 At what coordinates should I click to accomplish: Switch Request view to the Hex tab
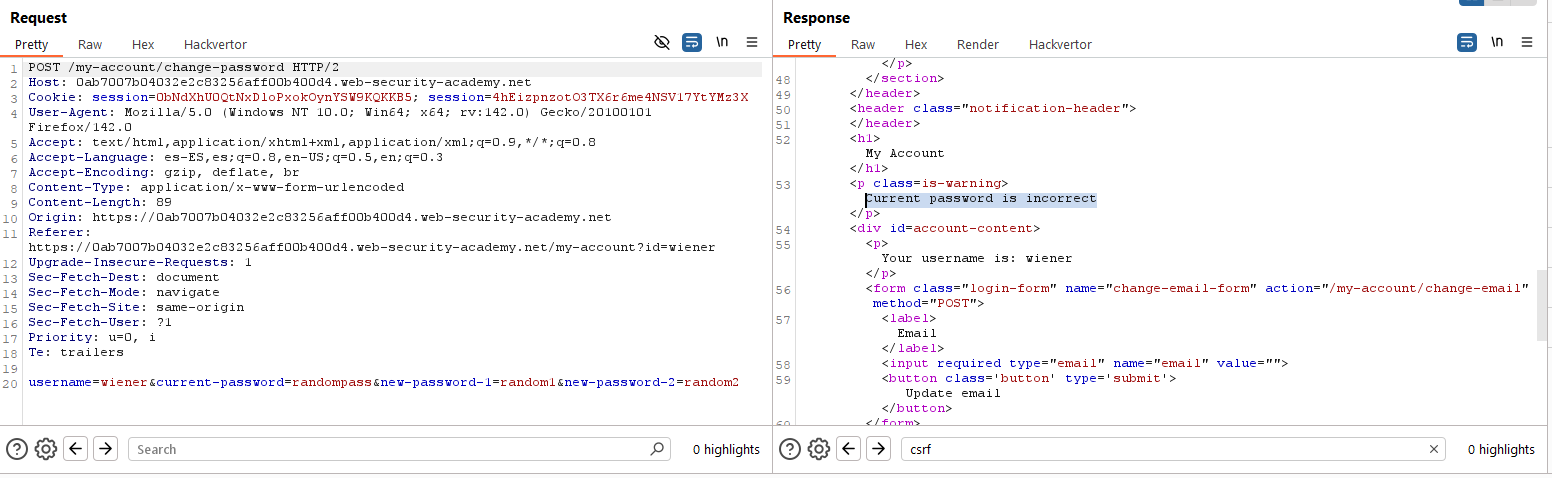(143, 44)
